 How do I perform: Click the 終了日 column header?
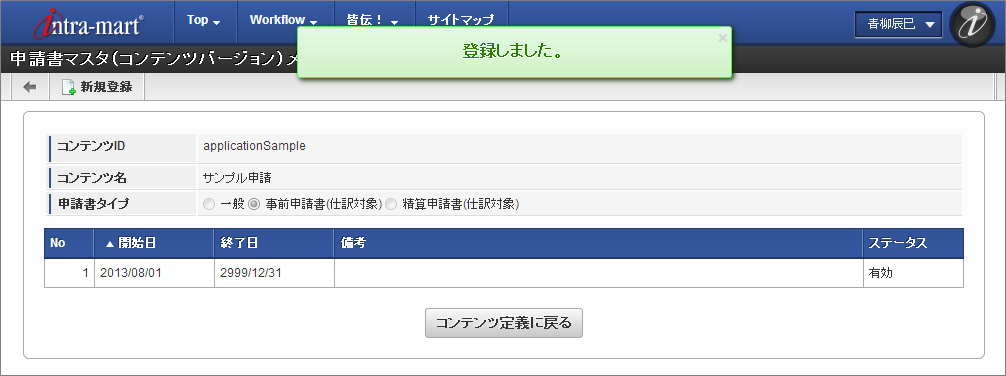click(274, 243)
